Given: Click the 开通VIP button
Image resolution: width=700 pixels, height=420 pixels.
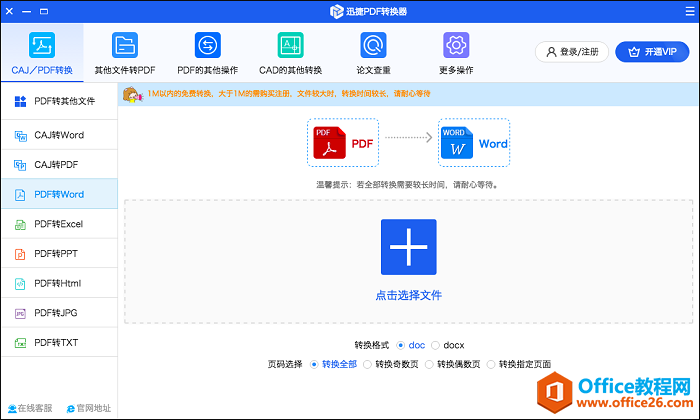Looking at the screenshot, I should point(653,51).
